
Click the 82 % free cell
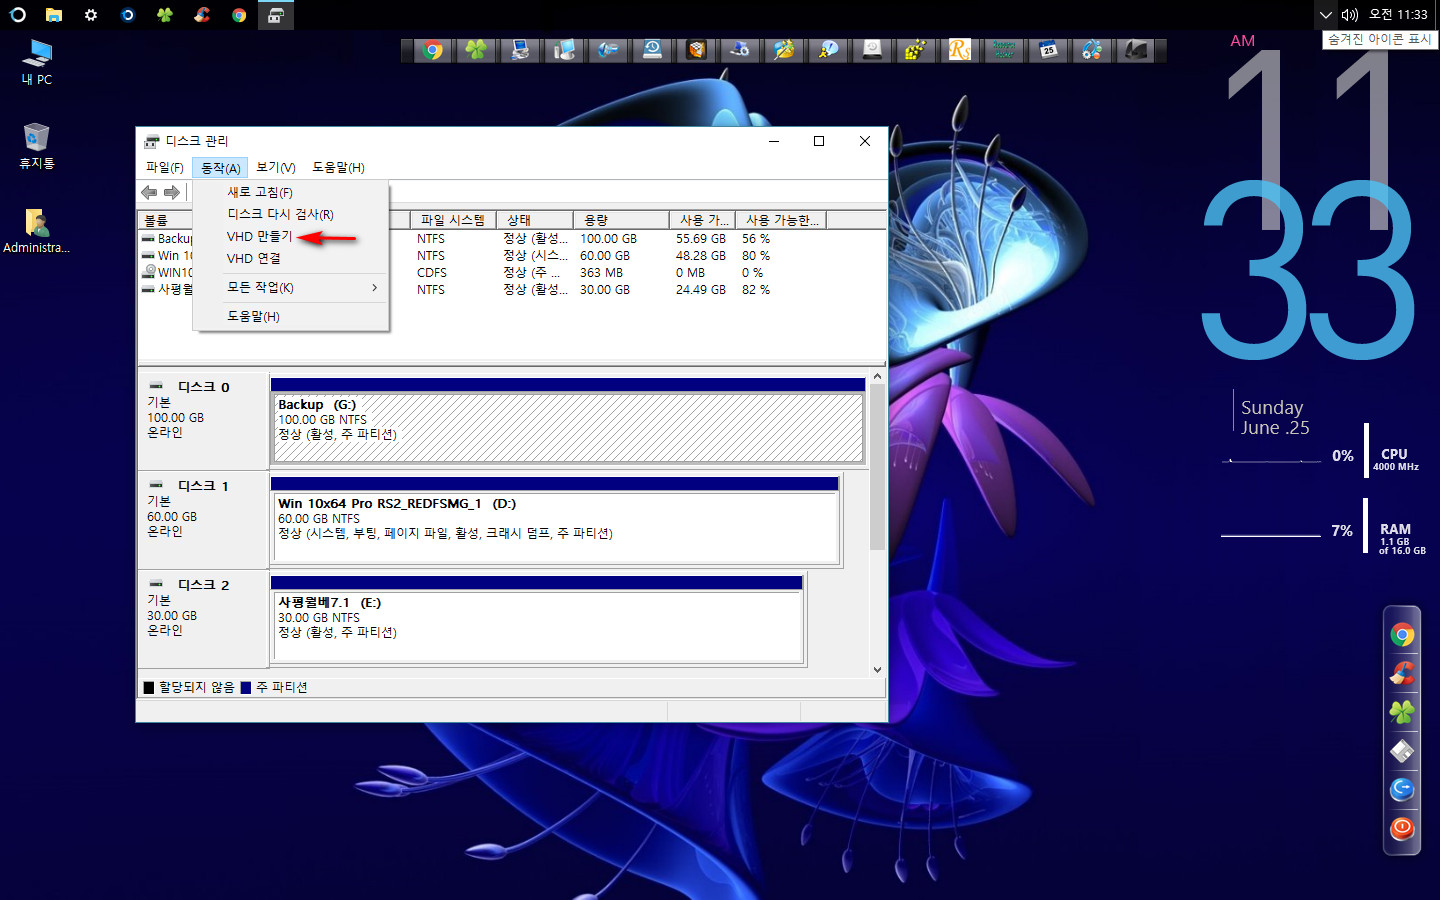click(x=756, y=290)
